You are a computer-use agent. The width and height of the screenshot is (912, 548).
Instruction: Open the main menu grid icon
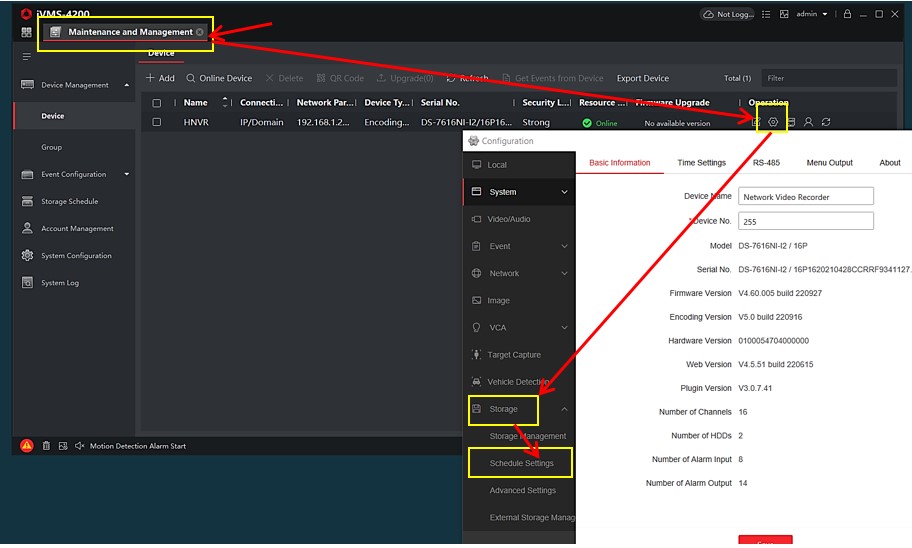coord(26,33)
